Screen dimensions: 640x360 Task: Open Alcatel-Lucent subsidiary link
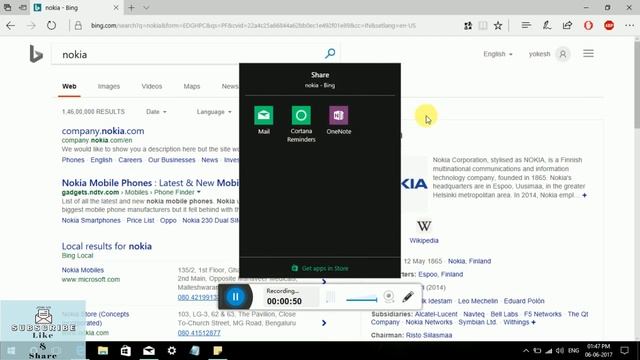pos(436,314)
